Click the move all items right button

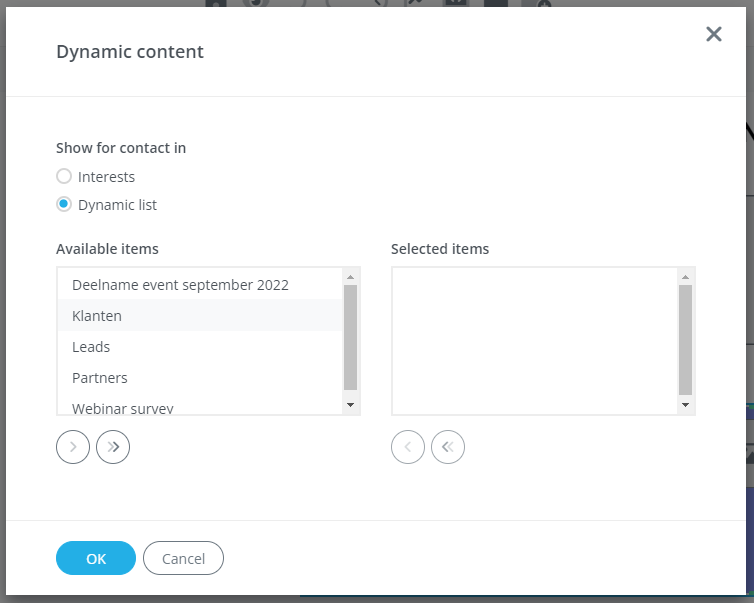pos(113,447)
